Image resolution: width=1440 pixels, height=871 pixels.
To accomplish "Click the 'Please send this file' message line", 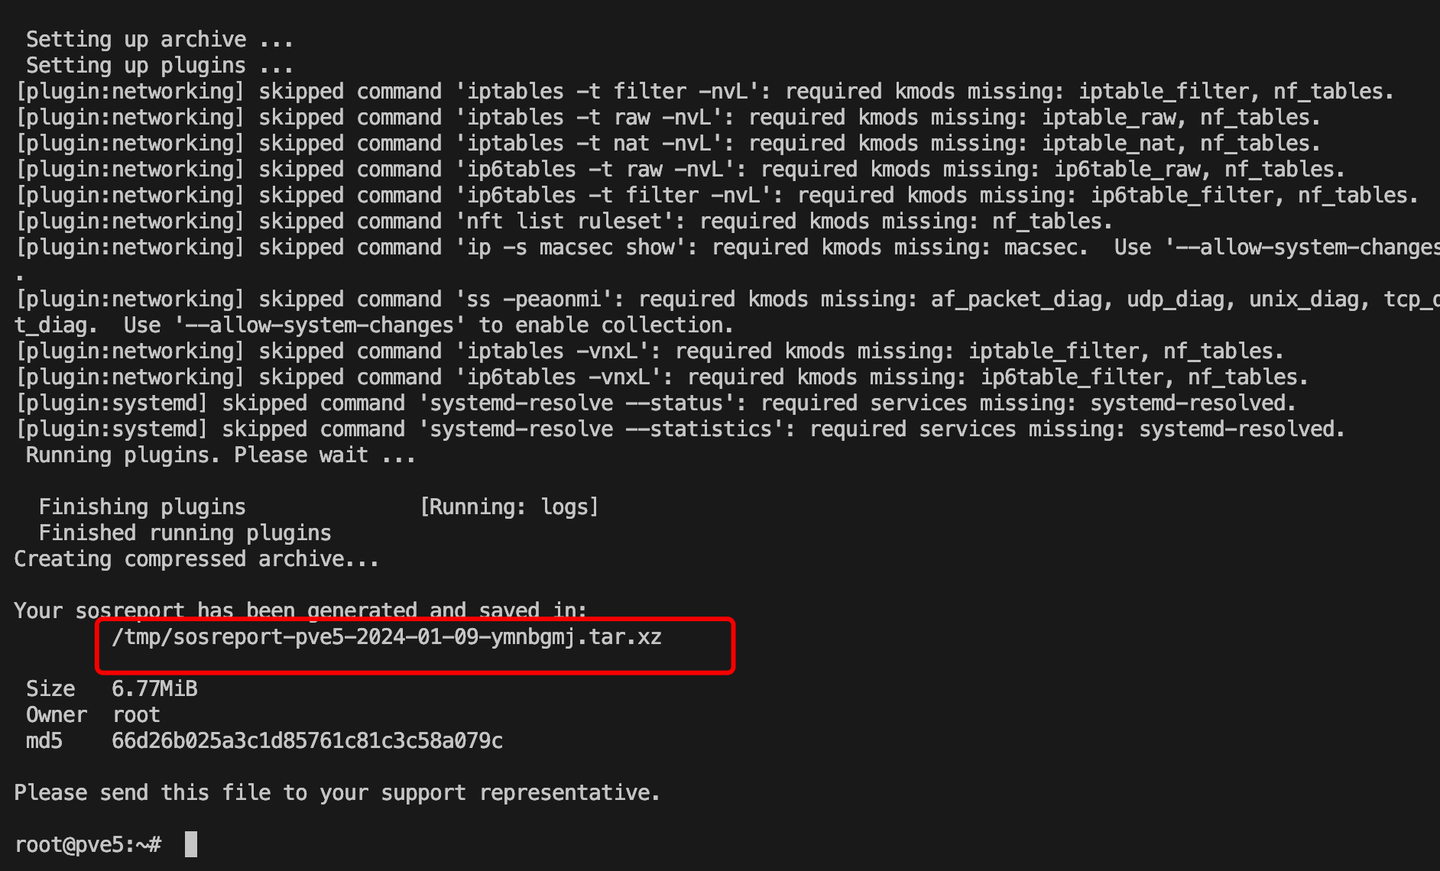I will [x=337, y=793].
